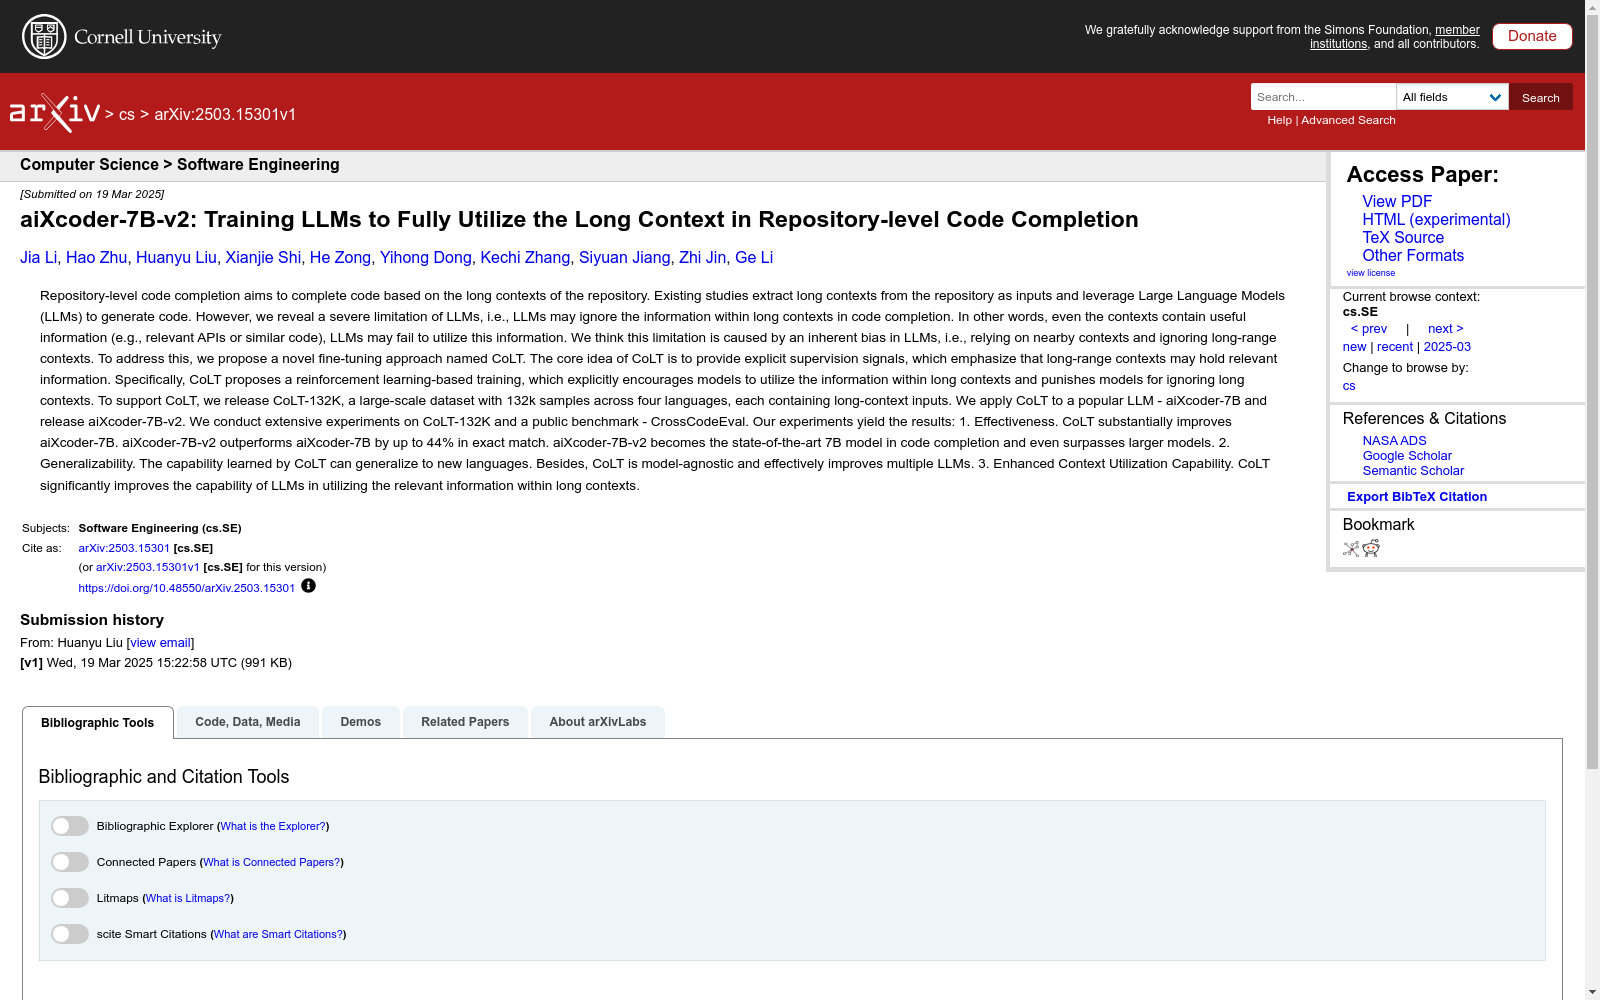The height and width of the screenshot is (1000, 1600).
Task: Open author Xianjie Shi link
Action: 263,258
